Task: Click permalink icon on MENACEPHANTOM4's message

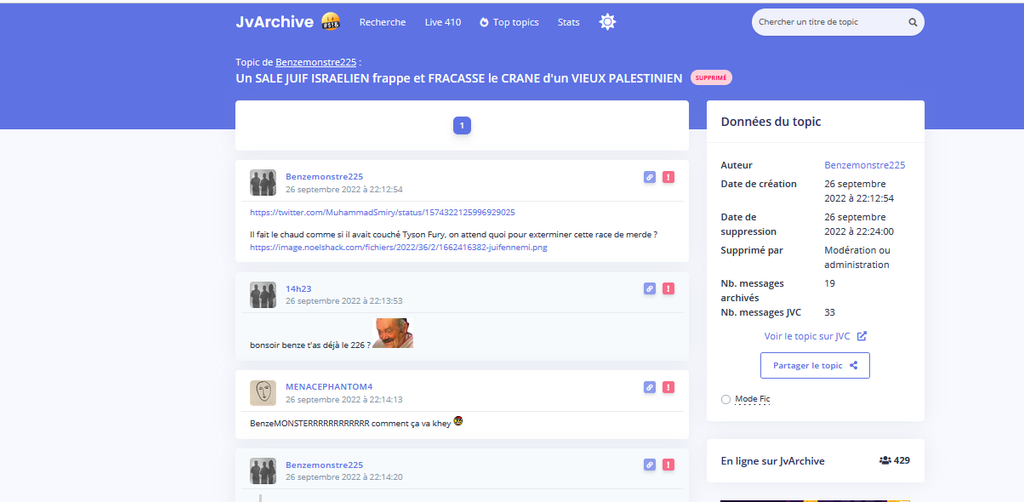Action: 649,387
